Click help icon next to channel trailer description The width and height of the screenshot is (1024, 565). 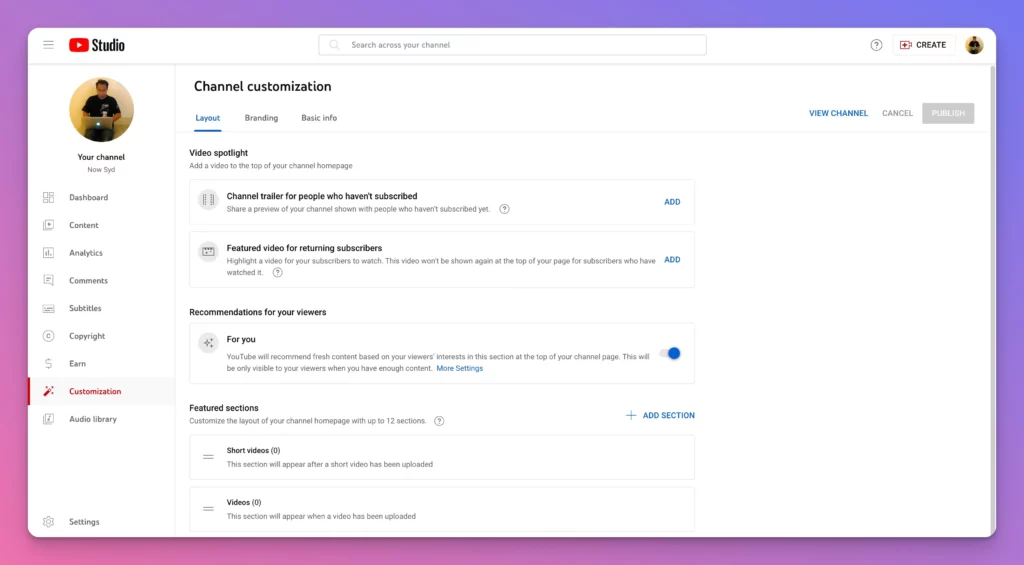click(x=504, y=209)
